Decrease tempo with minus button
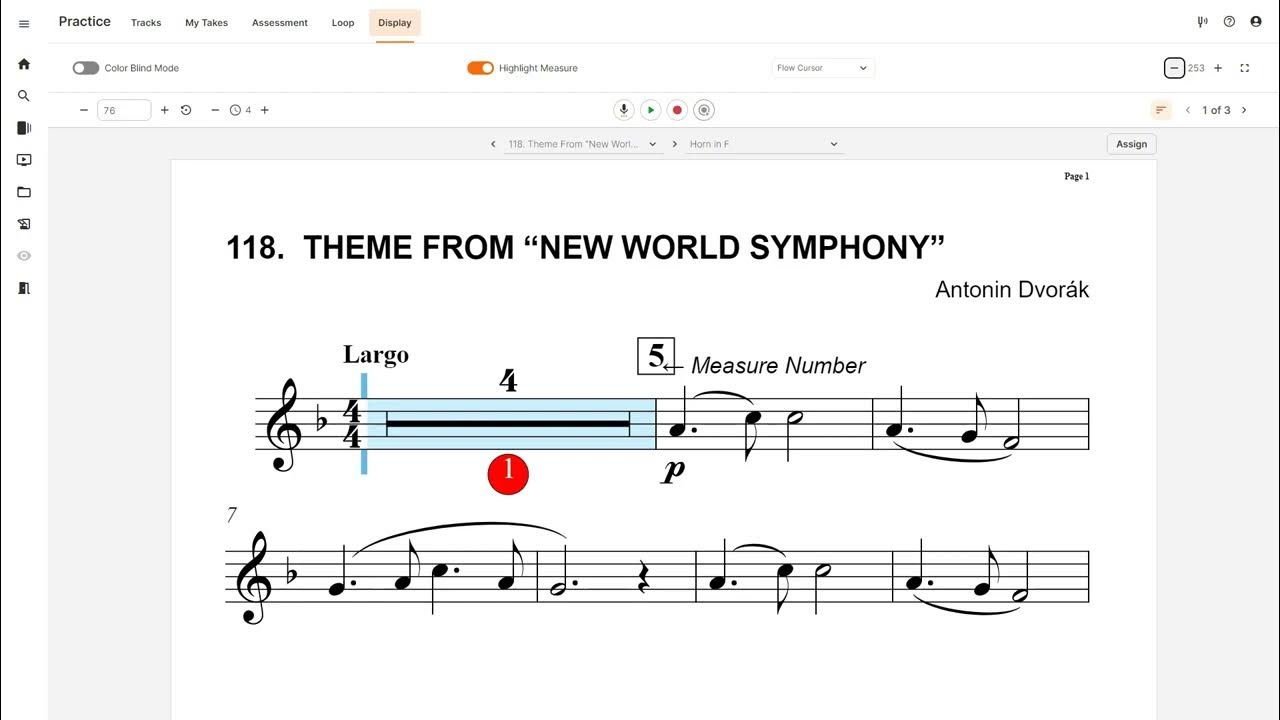 (x=84, y=110)
